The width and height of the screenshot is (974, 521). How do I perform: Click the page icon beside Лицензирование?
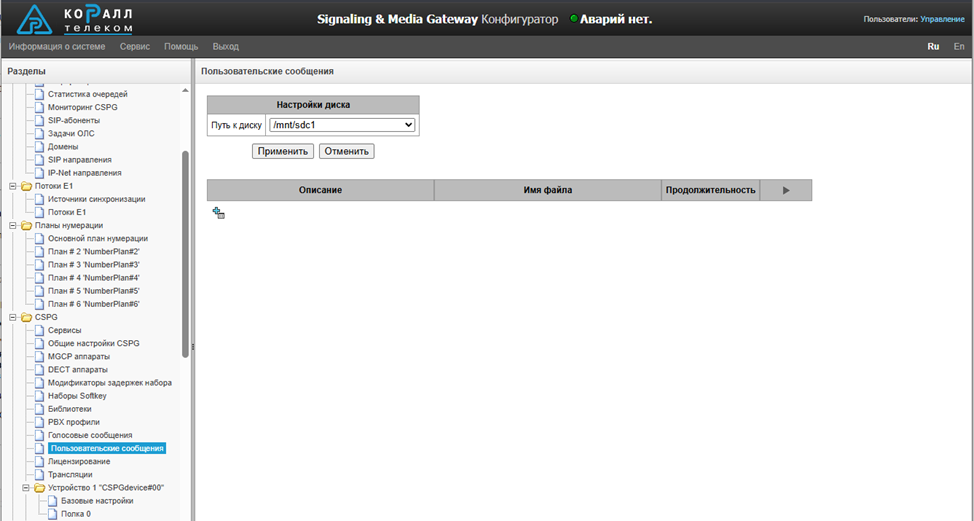click(x=40, y=461)
